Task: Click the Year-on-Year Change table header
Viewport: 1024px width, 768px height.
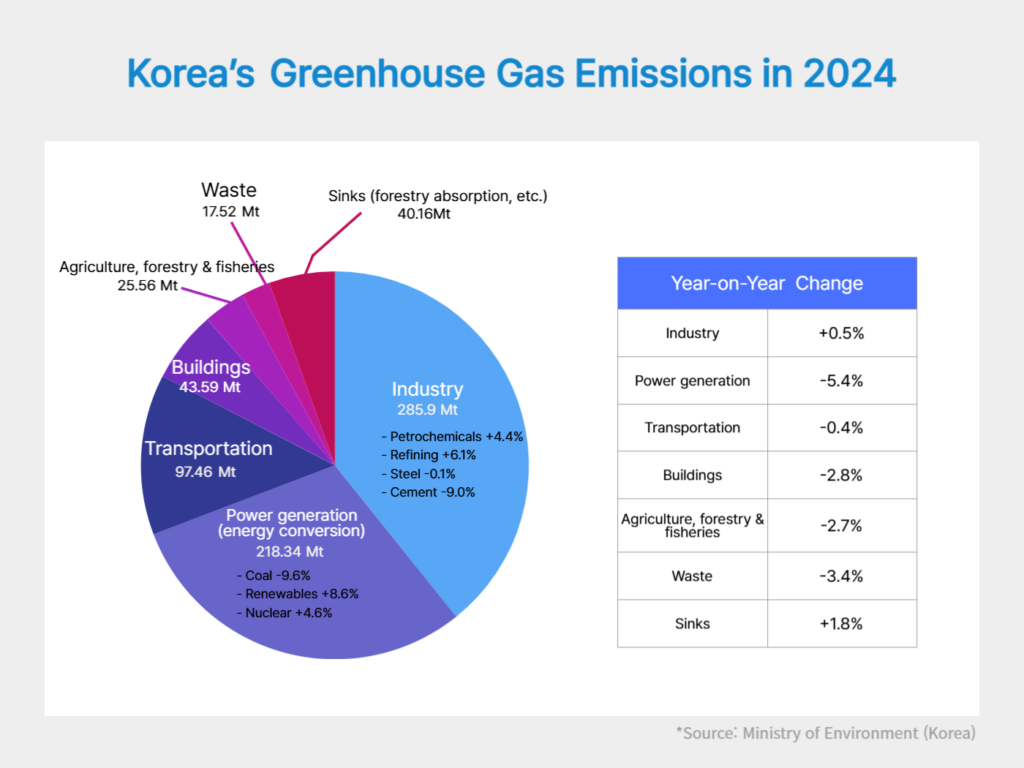Action: click(x=766, y=283)
